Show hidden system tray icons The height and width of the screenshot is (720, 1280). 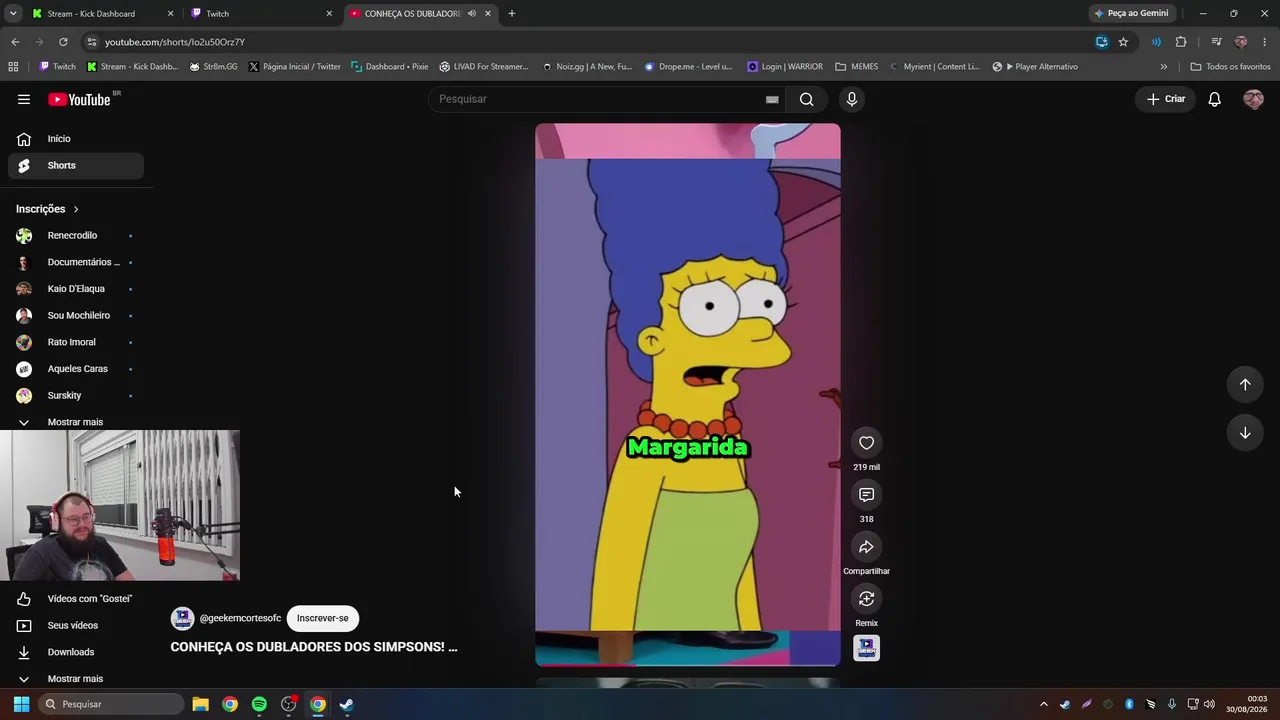coord(1044,704)
